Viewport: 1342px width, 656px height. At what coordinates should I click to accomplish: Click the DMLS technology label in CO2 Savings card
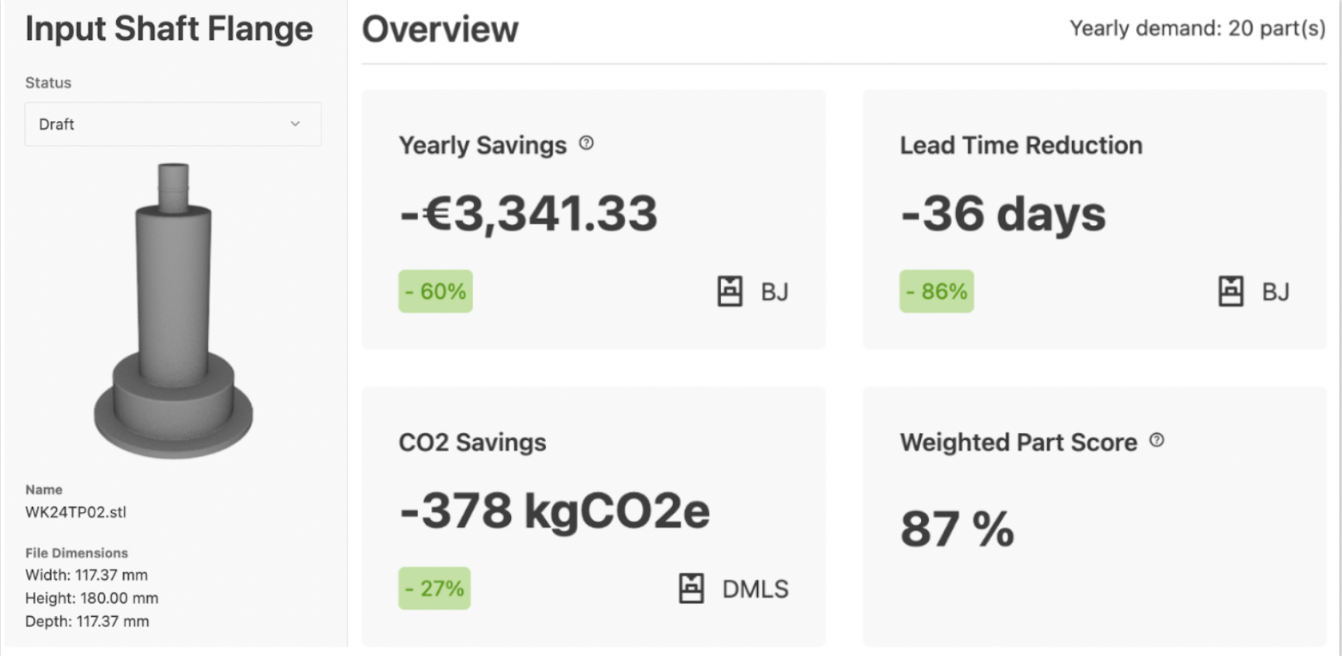click(x=755, y=590)
